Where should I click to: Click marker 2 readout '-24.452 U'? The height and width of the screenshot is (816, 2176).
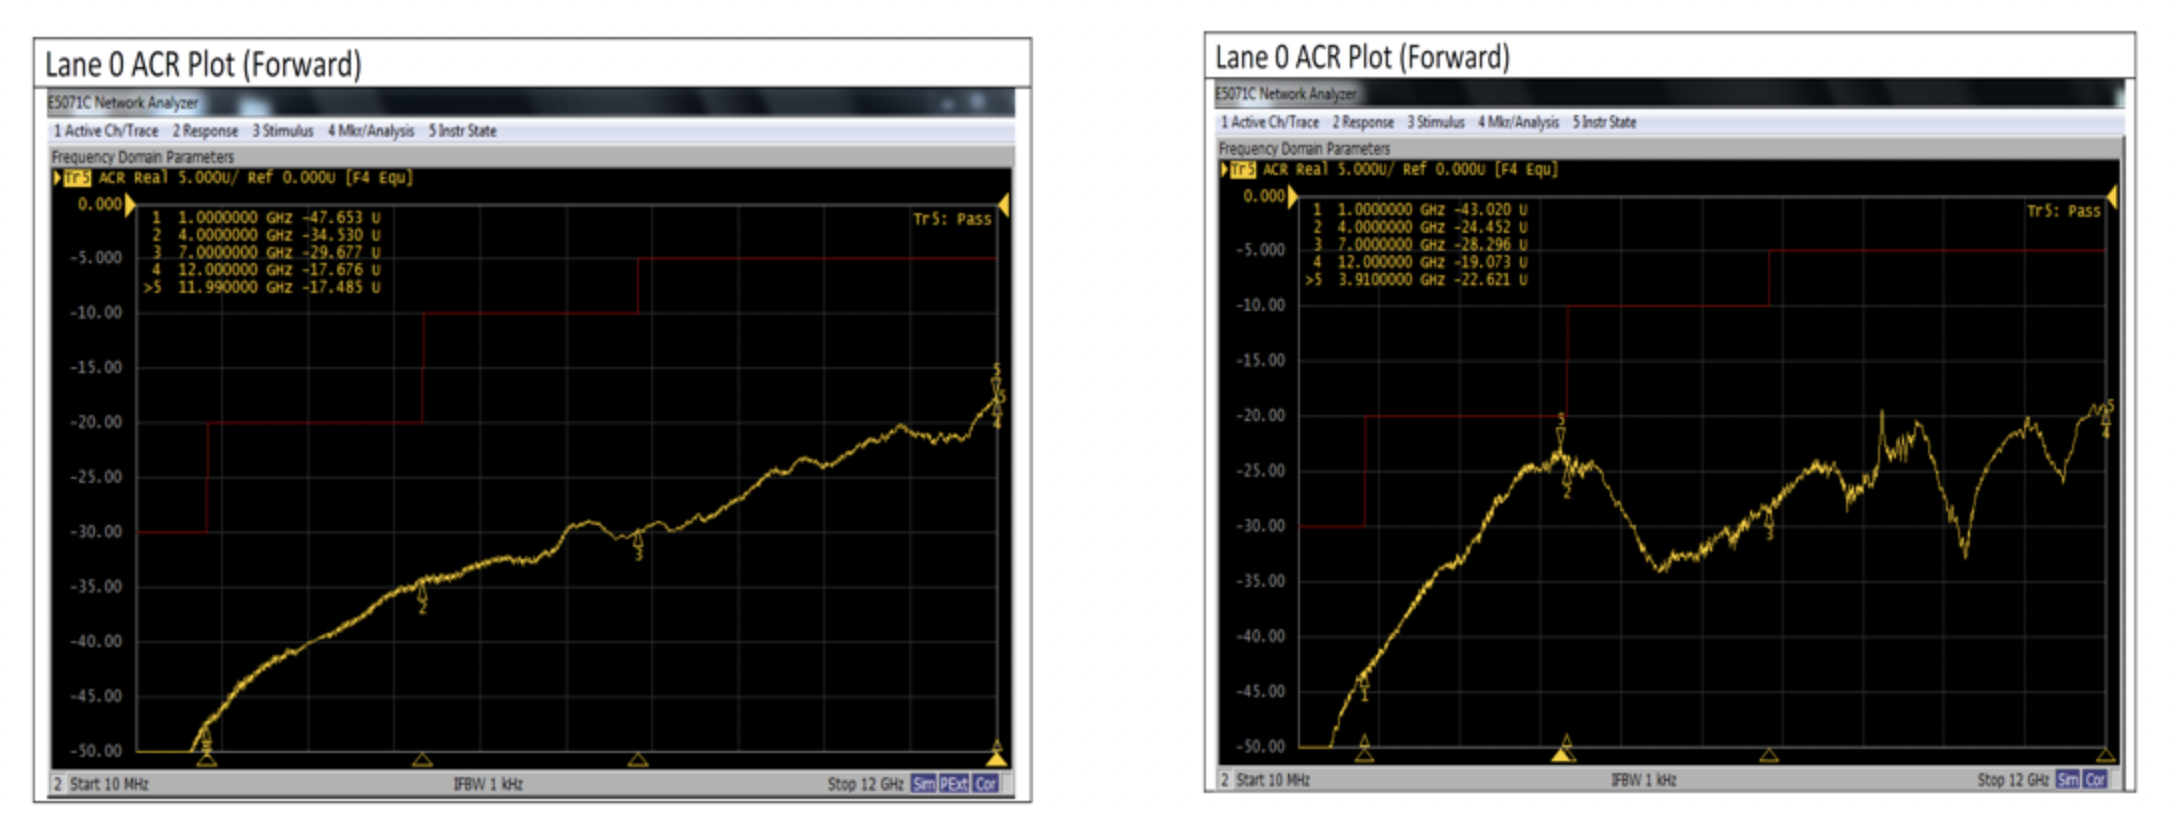pos(1491,227)
